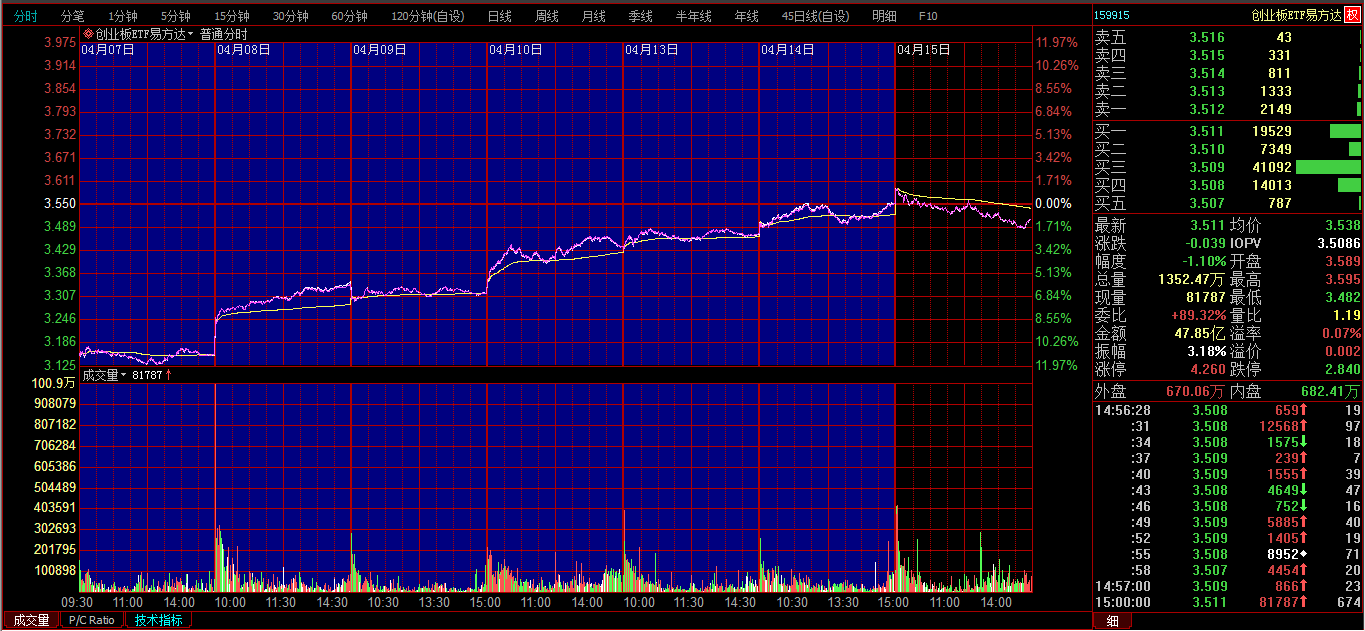Click the 卖一 row price 3.512
The image size is (1365, 631).
point(1206,110)
